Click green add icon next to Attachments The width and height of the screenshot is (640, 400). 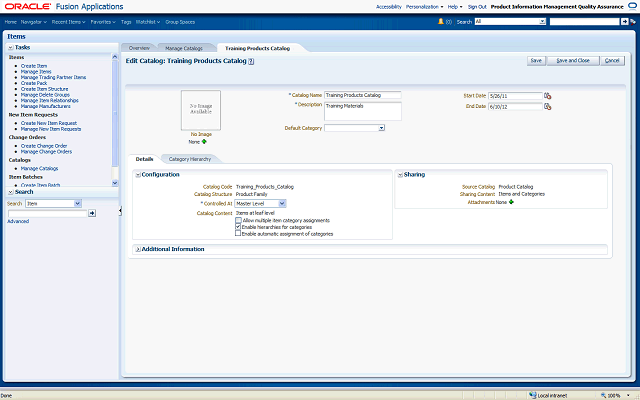512,202
